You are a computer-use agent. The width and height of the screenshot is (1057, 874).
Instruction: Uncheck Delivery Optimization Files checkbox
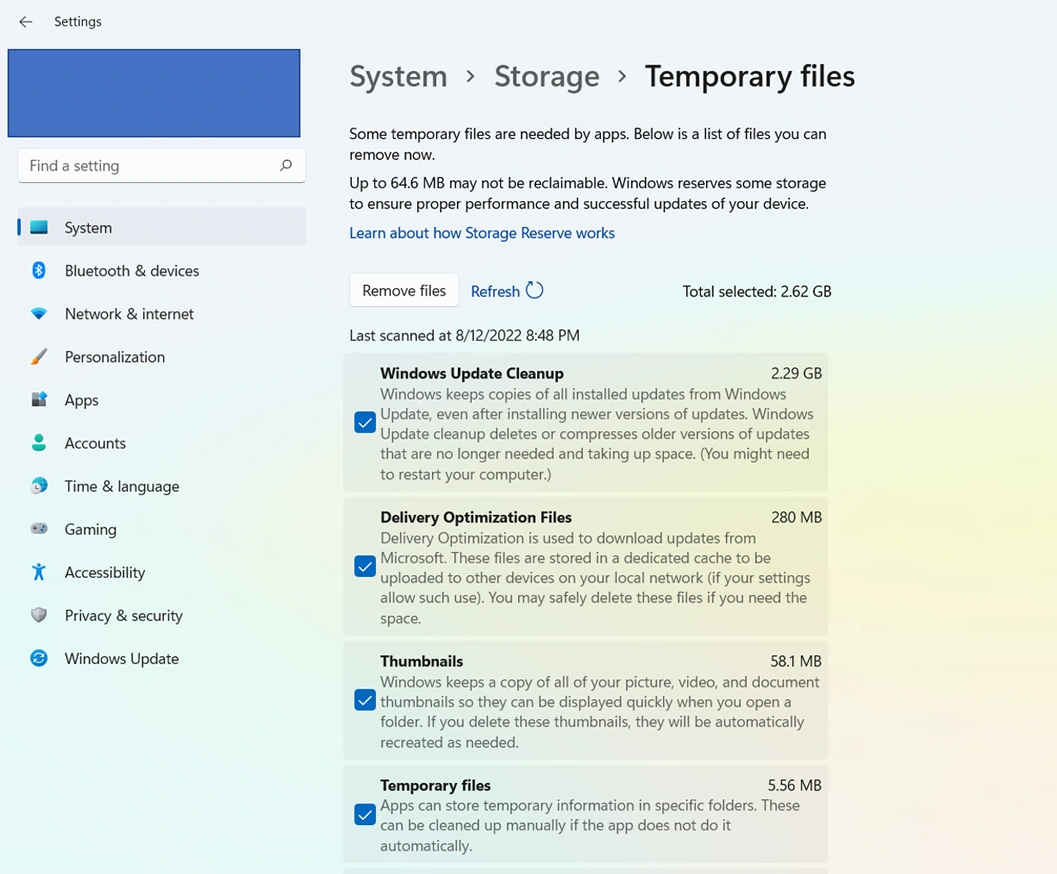365,566
